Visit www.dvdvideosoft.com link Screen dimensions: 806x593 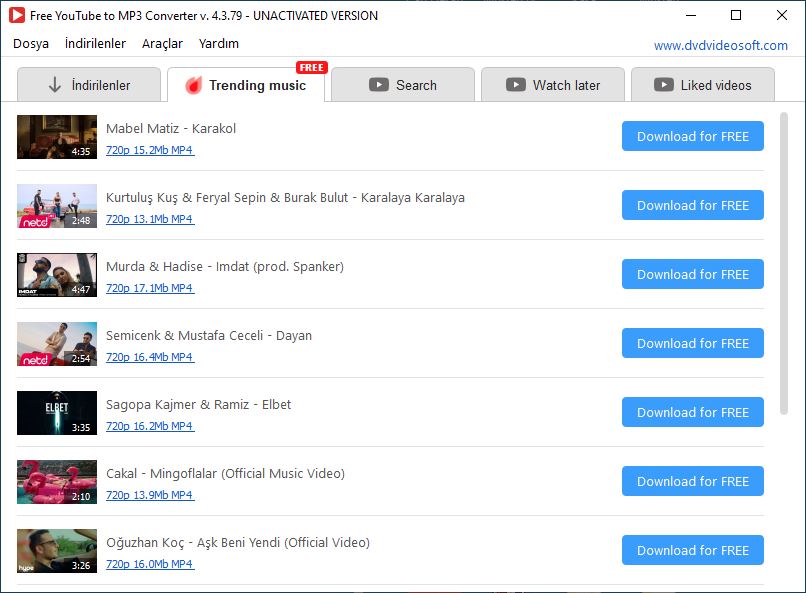[721, 45]
